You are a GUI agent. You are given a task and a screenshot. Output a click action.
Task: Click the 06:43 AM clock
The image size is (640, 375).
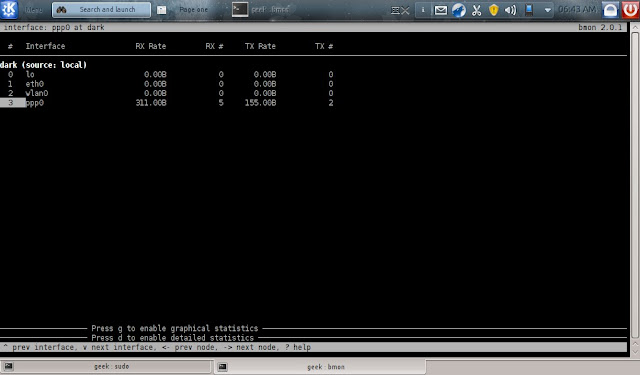(577, 9)
